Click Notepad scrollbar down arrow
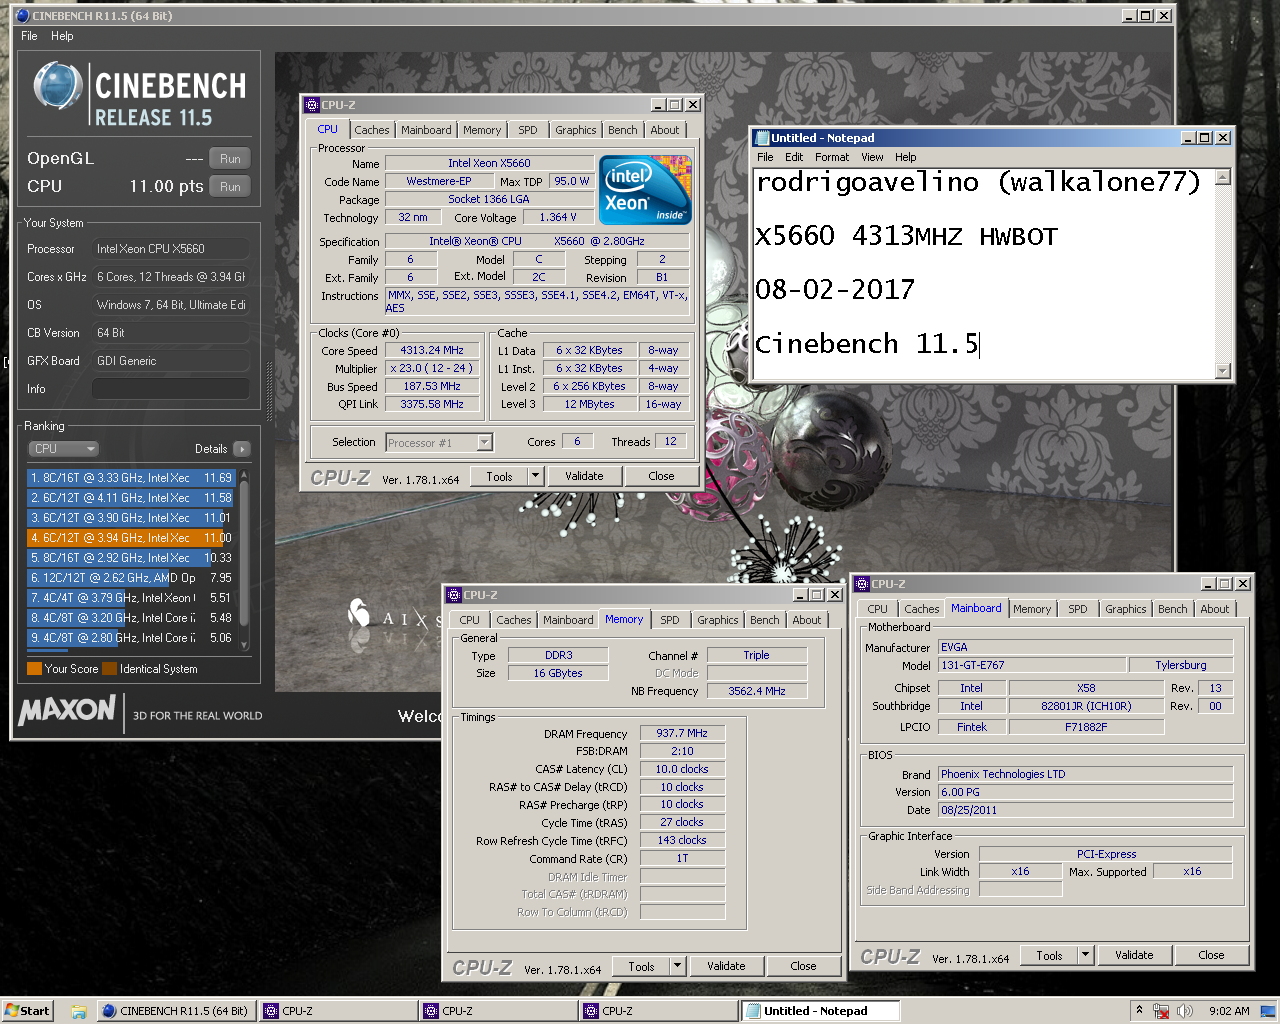Screen dimensions: 1280x1024 pyautogui.click(x=1222, y=371)
